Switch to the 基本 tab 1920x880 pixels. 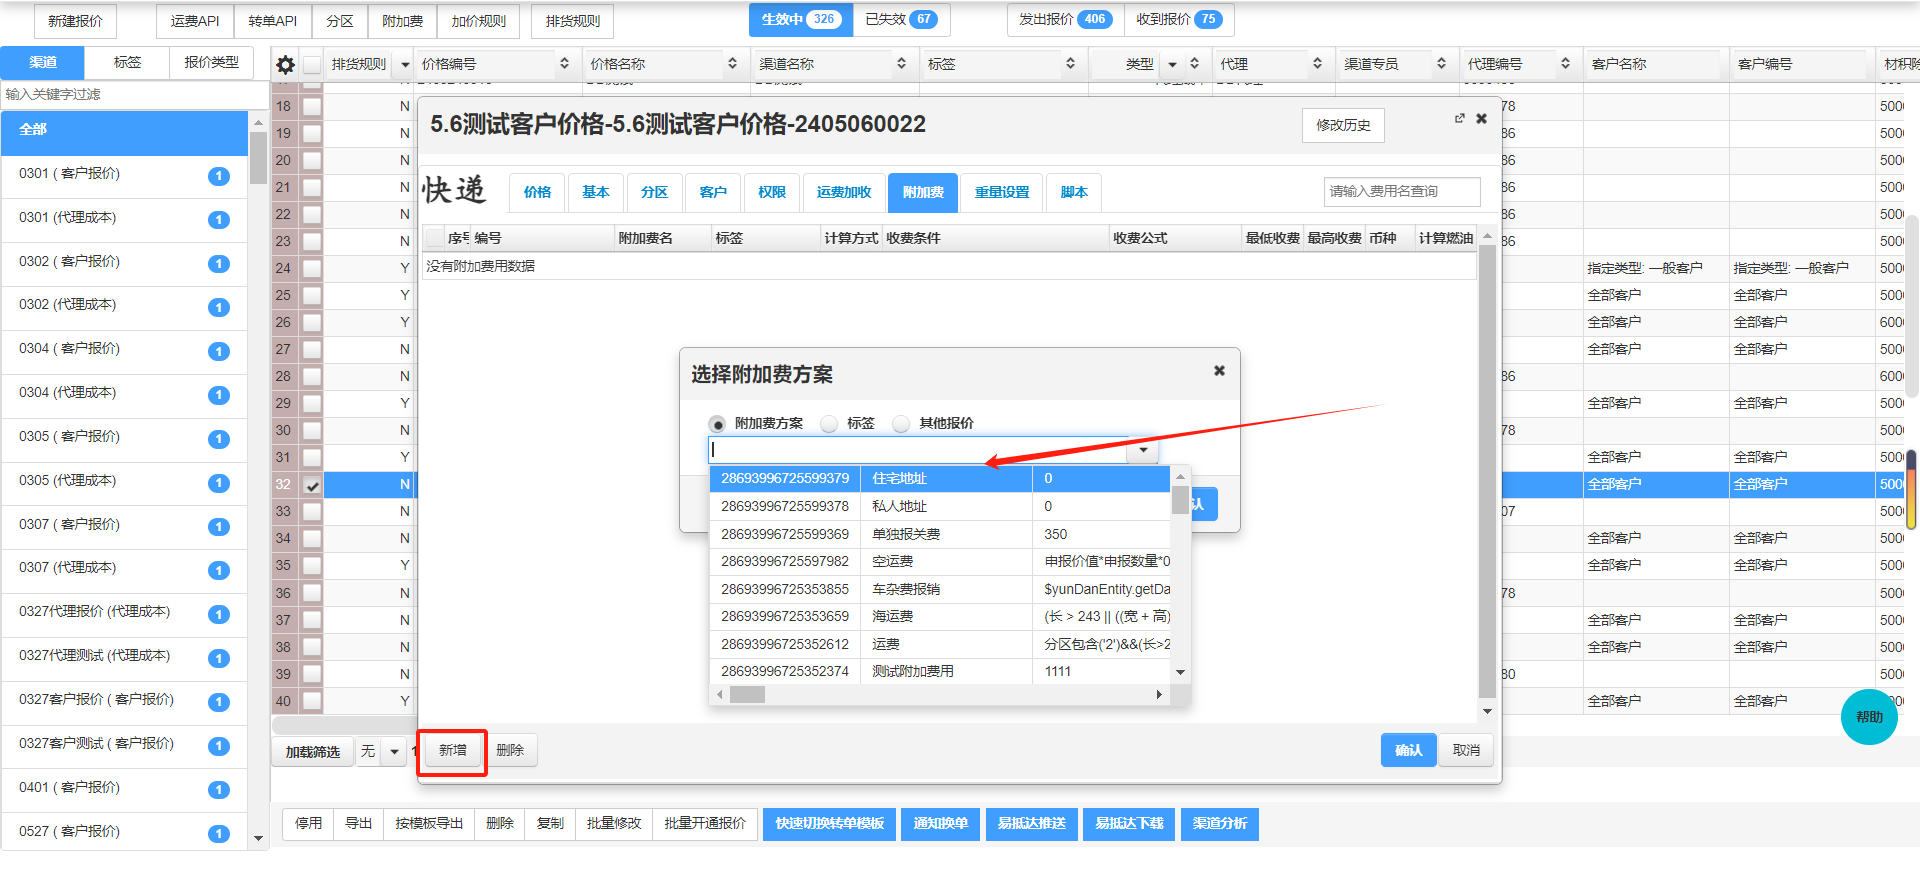596,192
